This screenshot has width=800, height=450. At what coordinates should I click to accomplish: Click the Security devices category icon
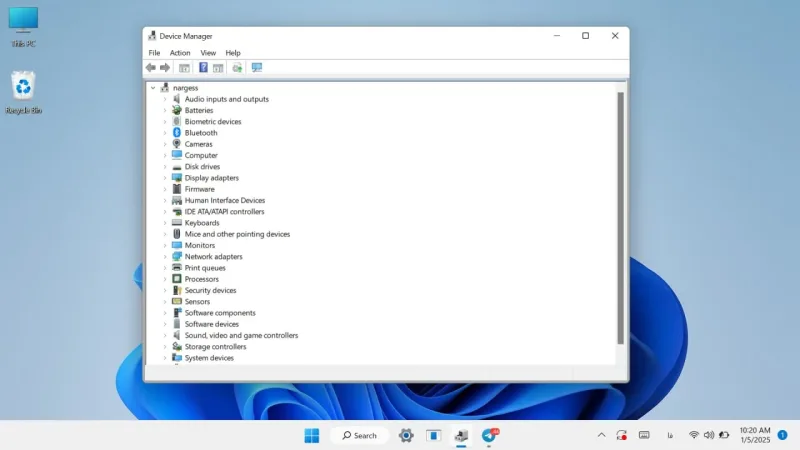click(177, 290)
